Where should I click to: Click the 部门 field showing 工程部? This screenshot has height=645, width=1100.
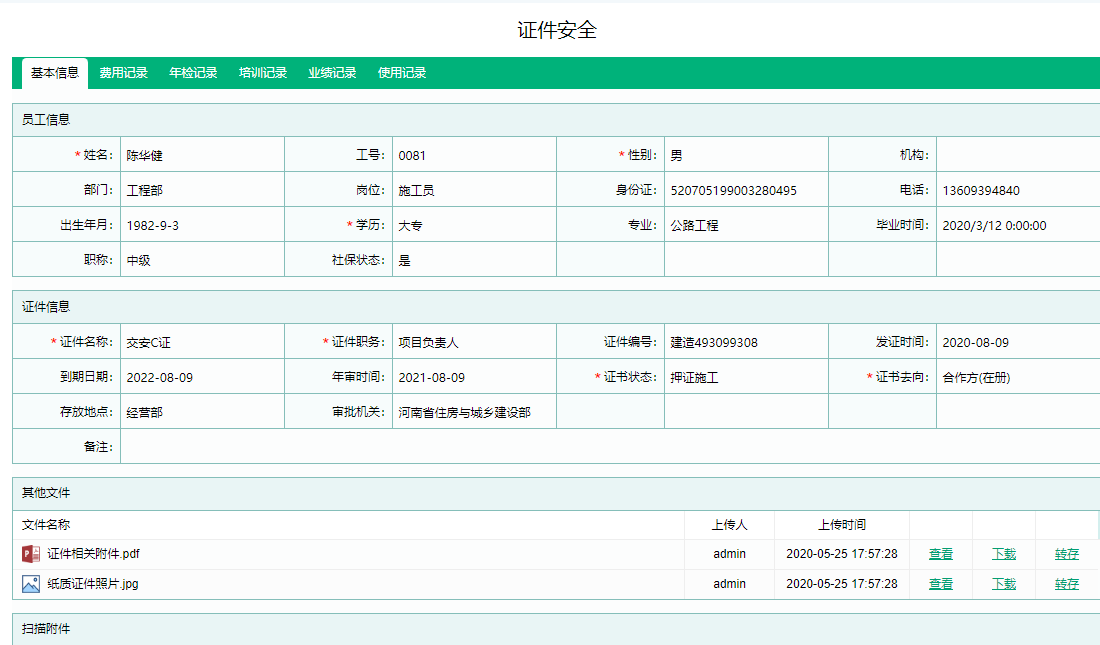[x=202, y=189]
